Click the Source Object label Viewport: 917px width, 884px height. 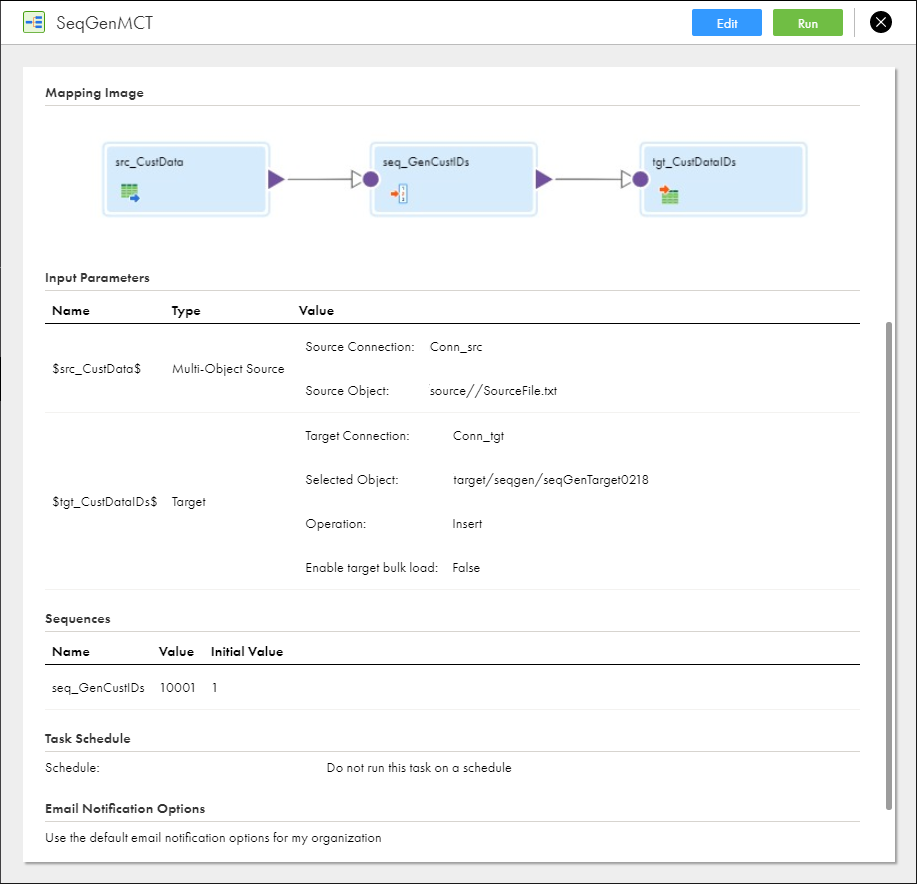[347, 391]
